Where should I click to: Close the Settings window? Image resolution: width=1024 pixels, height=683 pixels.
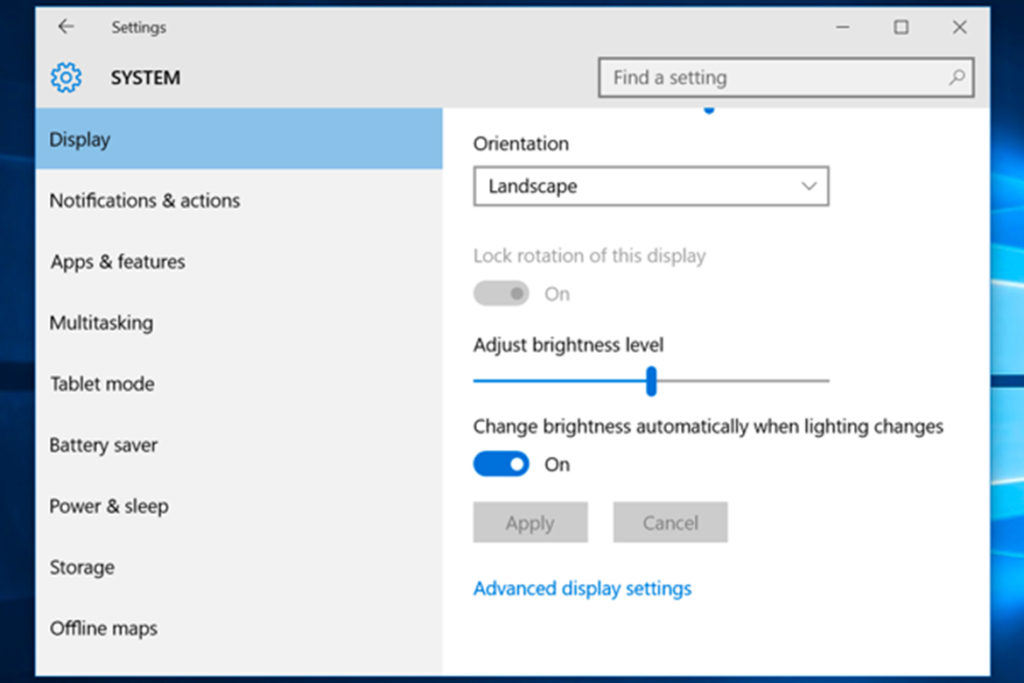pos(959,27)
